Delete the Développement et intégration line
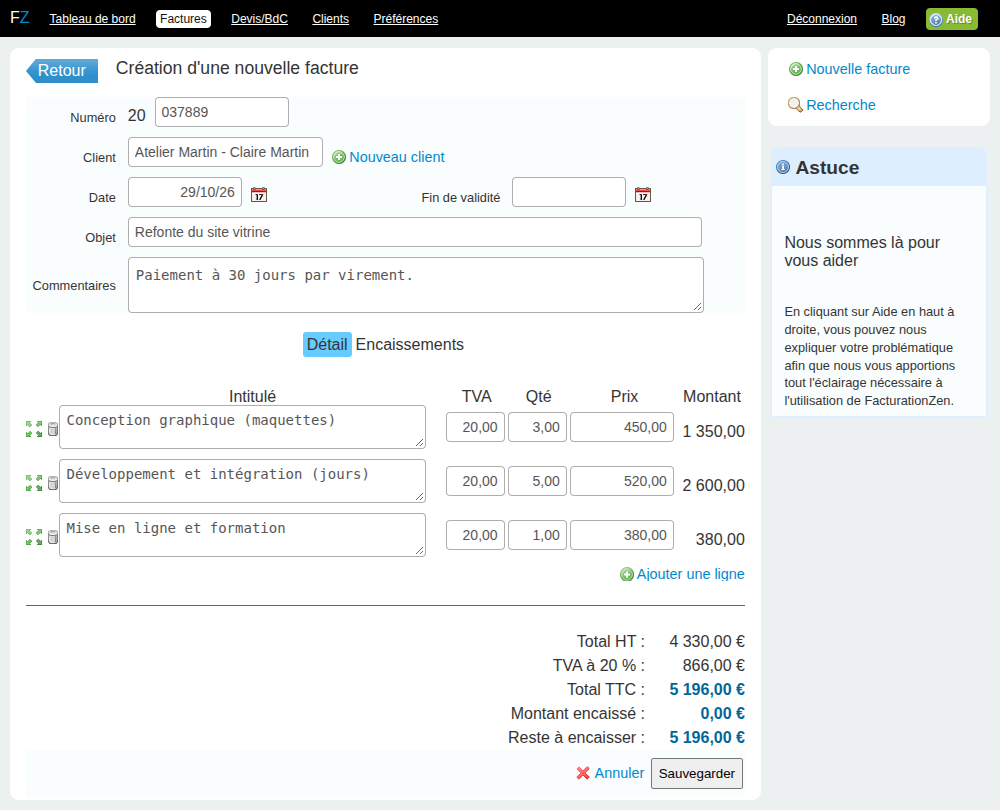Viewport: 1000px width, 810px height. tap(53, 483)
